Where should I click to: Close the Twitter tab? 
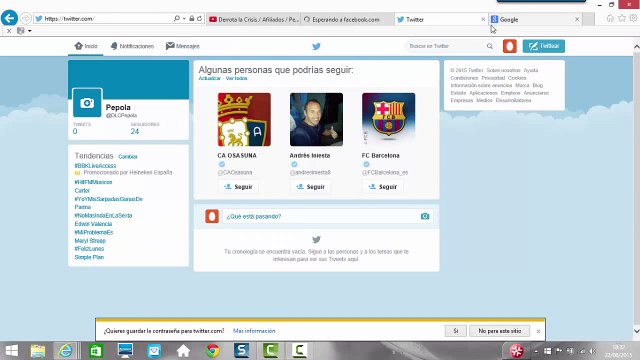click(x=483, y=19)
